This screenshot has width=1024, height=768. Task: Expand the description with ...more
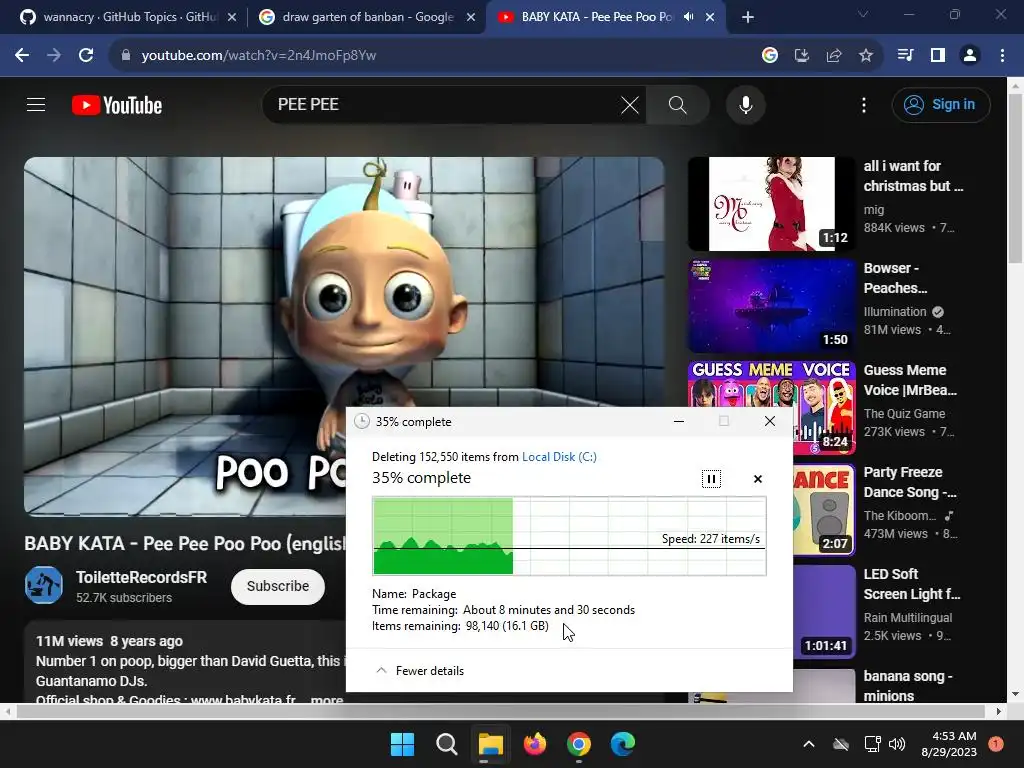[x=327, y=699]
